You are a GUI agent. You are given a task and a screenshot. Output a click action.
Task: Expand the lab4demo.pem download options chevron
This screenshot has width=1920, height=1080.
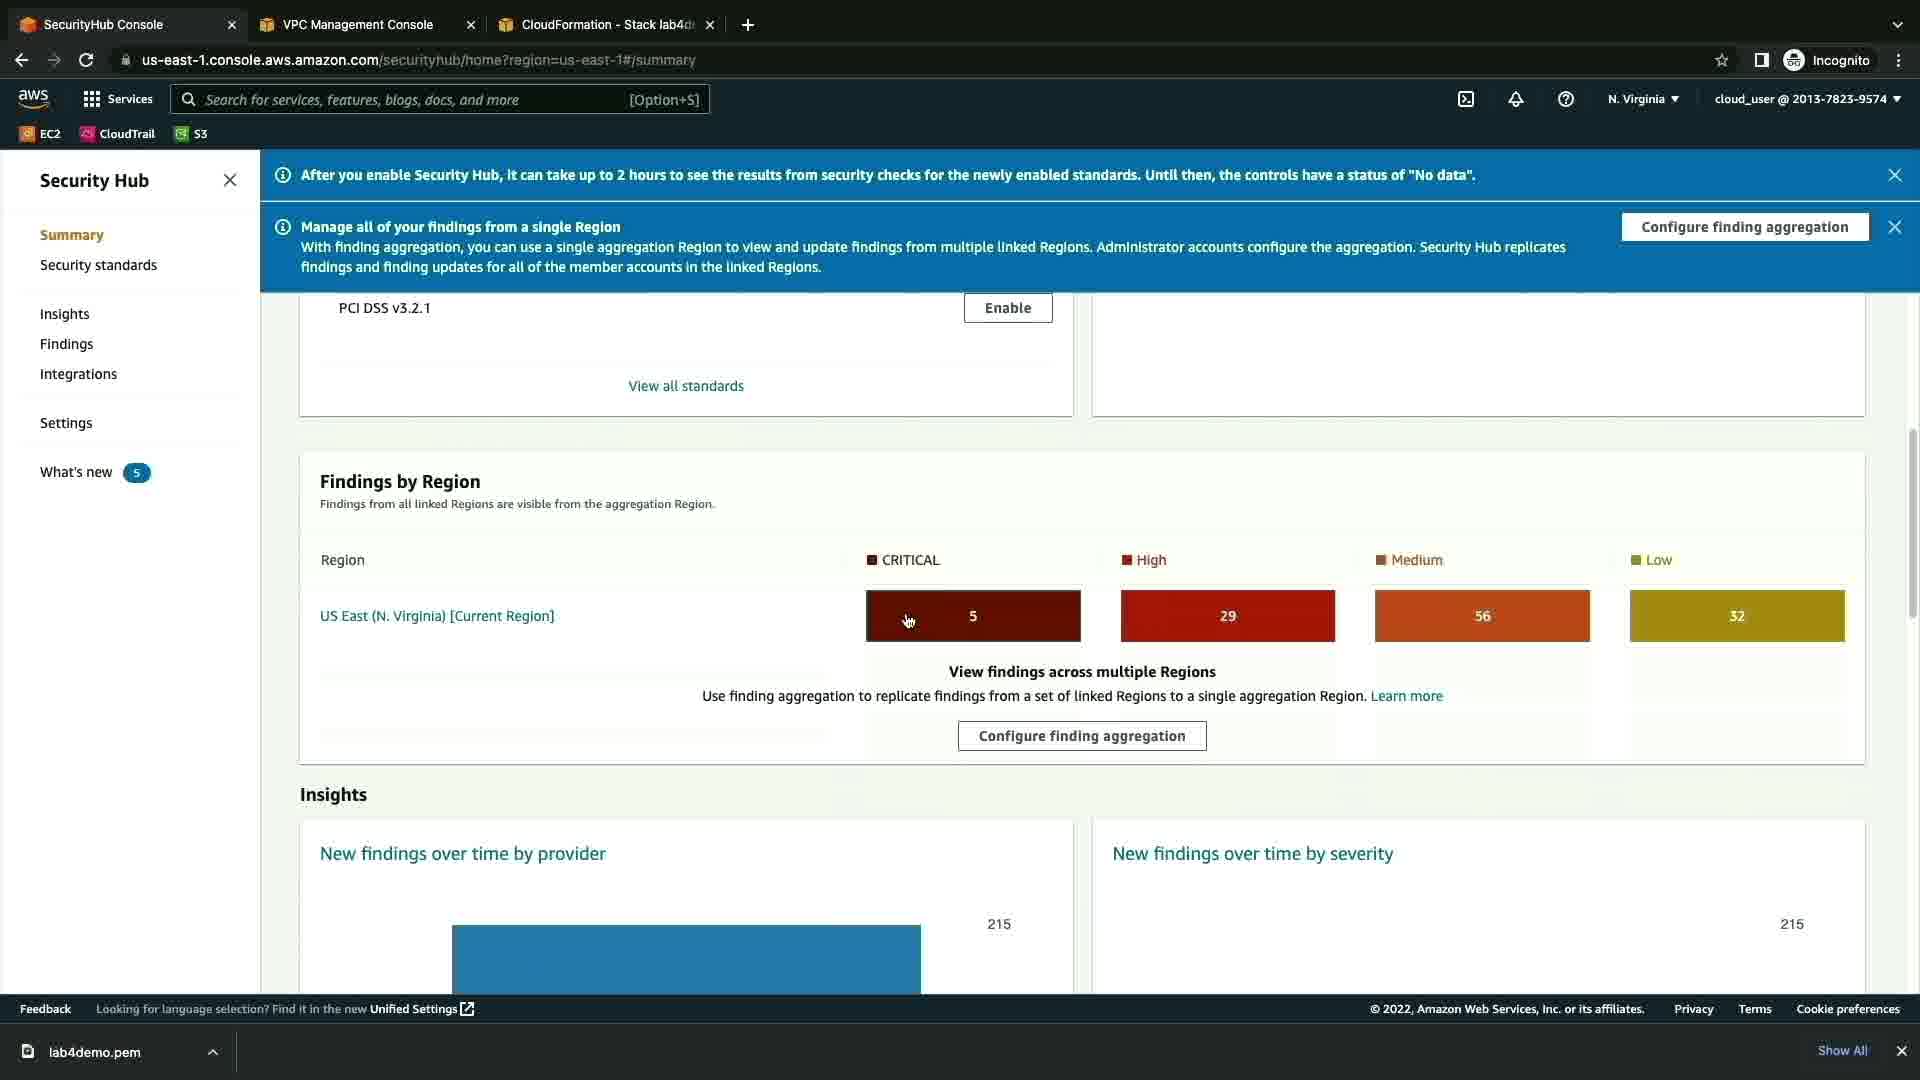(x=213, y=1052)
